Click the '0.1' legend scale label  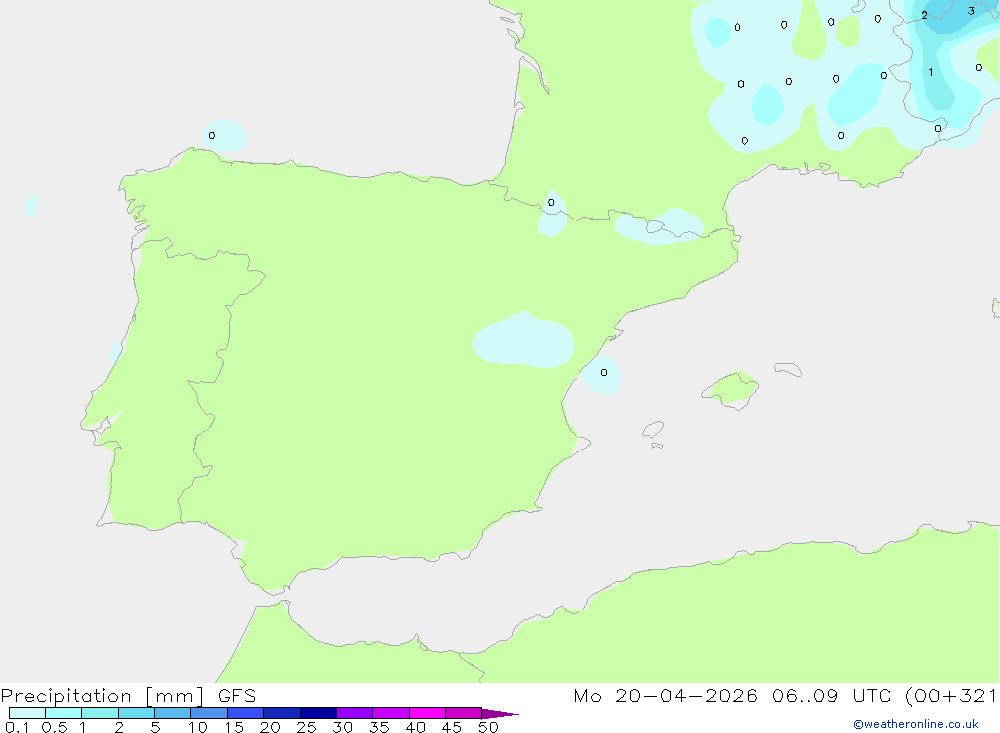coord(17,727)
